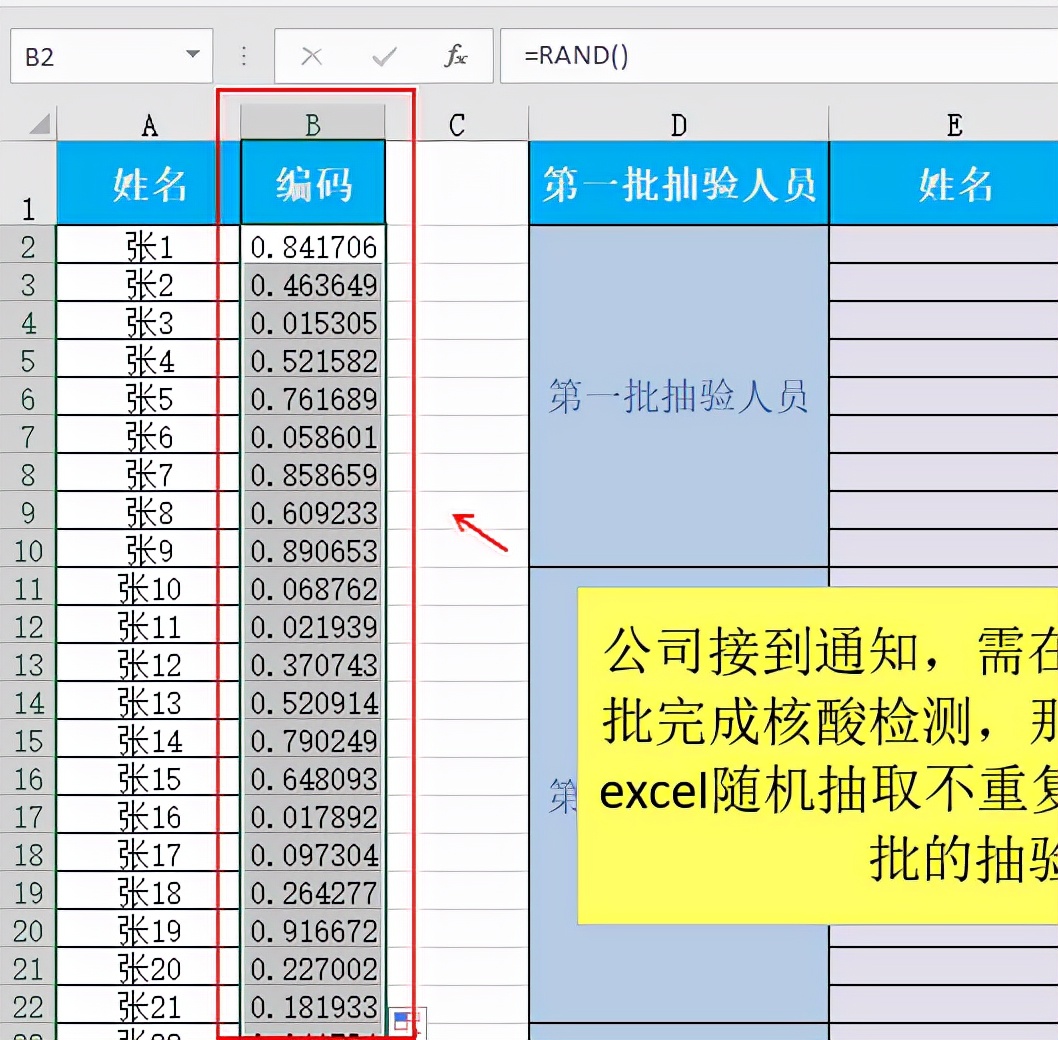
Task: Select cell B2 containing 0.841706
Action: click(312, 246)
